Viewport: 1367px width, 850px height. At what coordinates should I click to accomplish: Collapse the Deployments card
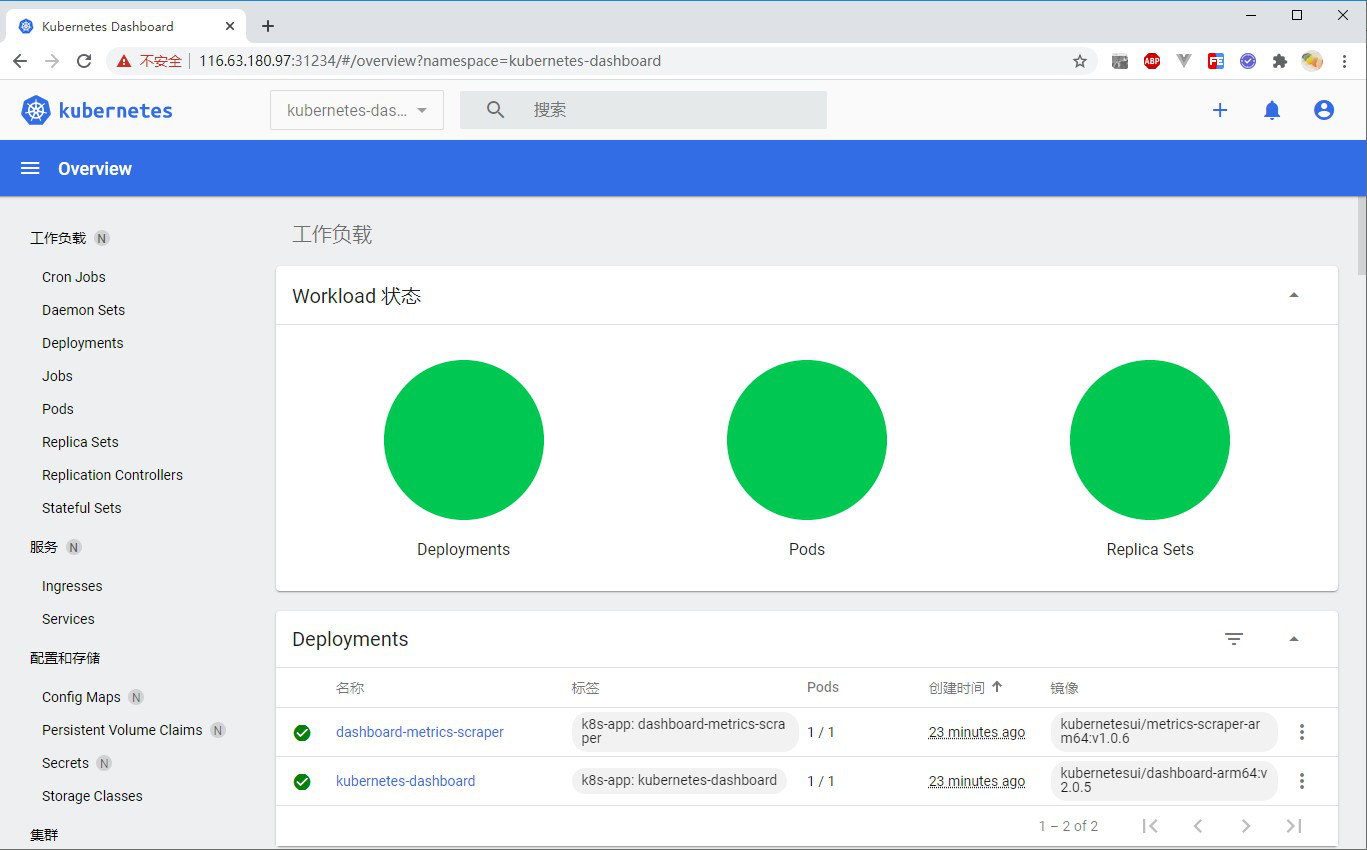coord(1294,638)
